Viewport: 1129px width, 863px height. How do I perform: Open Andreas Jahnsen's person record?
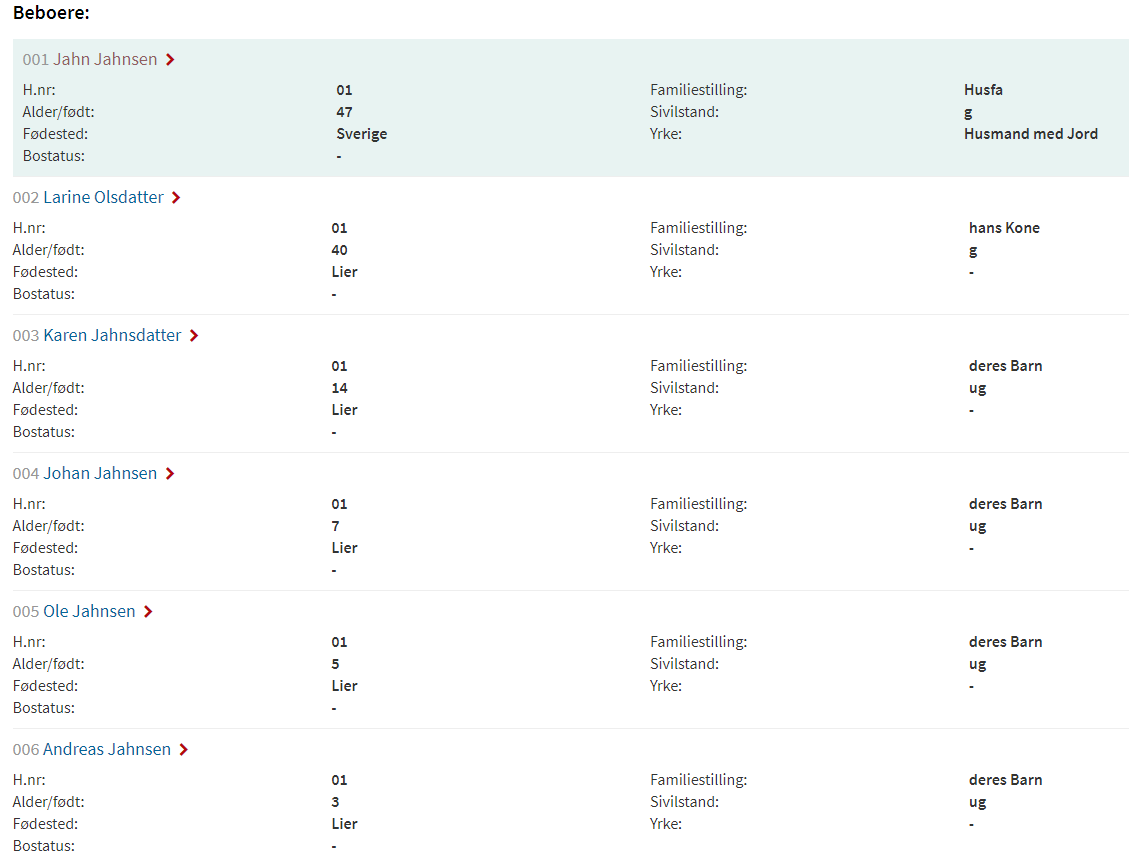click(x=107, y=749)
